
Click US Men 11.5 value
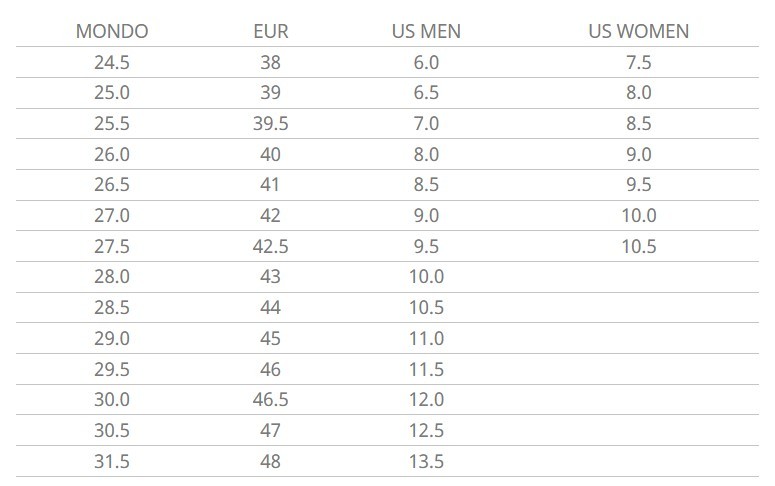pyautogui.click(x=426, y=369)
